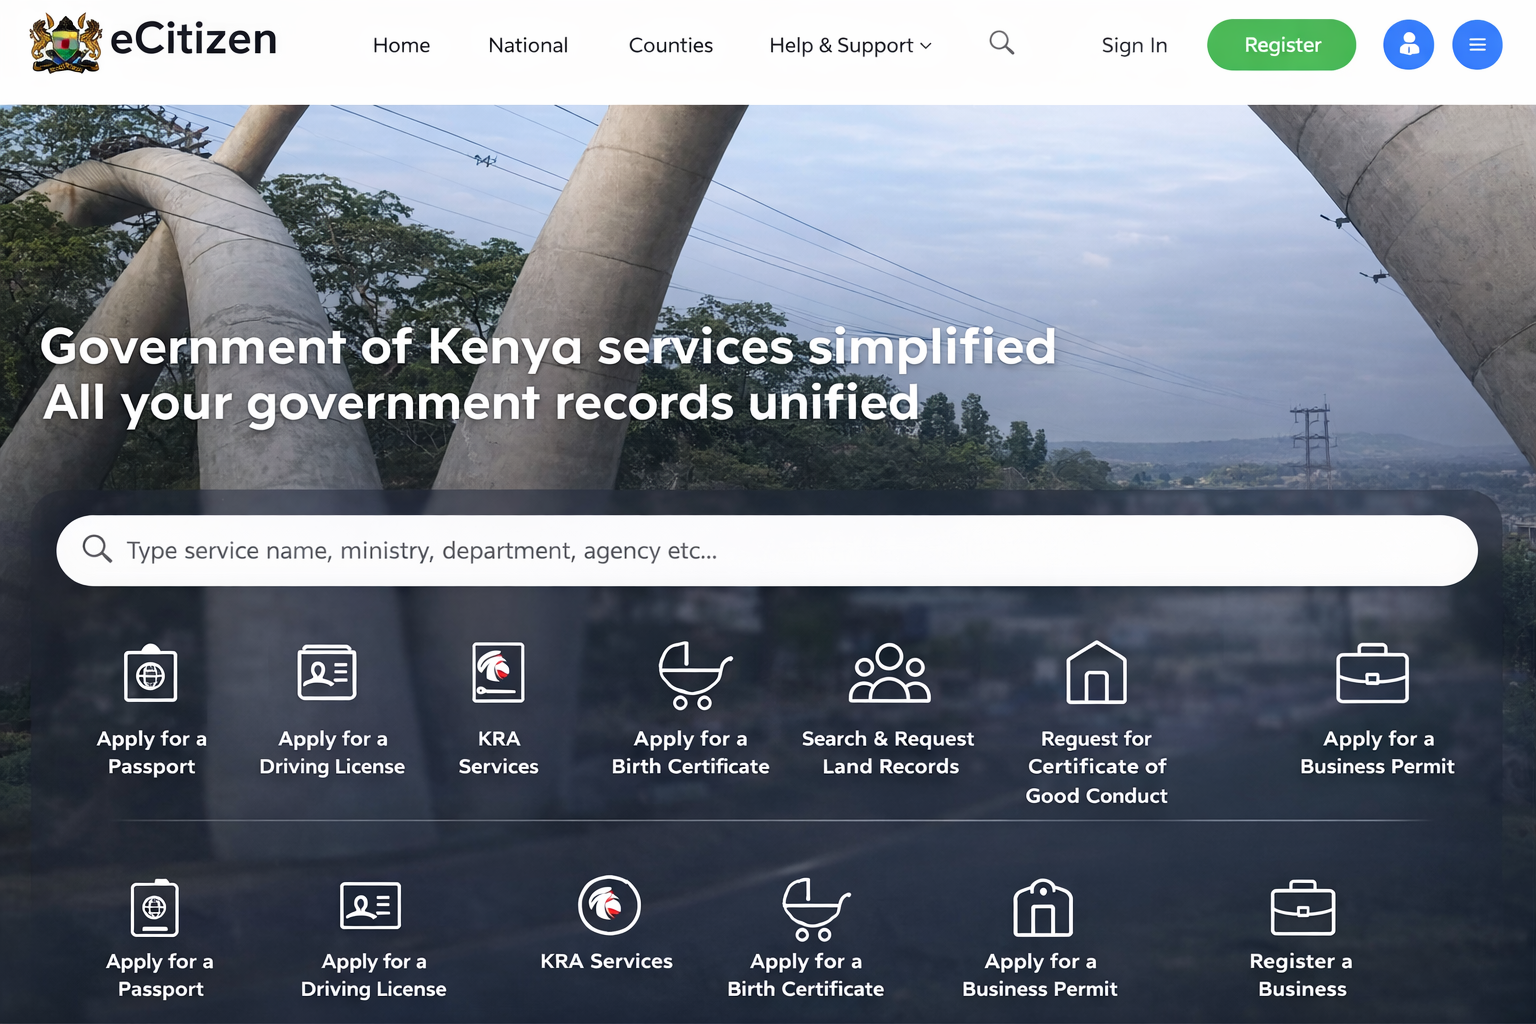Open top-row Apply for a Passport icon
The image size is (1536, 1024).
point(151,674)
